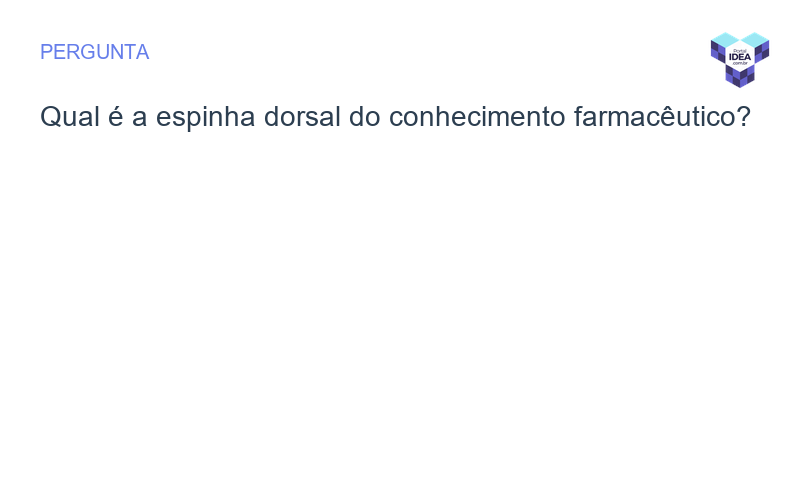The height and width of the screenshot is (500, 800).
Task: Click the light blue top-right cube face
Action: tap(755, 39)
